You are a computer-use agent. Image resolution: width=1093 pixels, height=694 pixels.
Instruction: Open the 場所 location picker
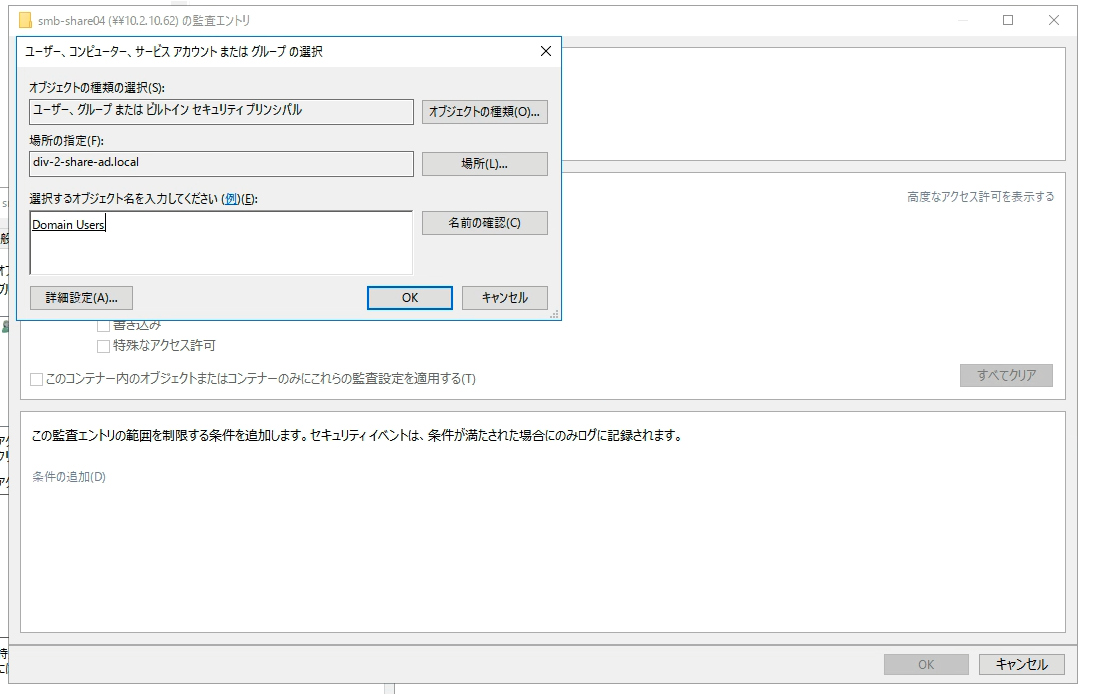pyautogui.click(x=484, y=163)
